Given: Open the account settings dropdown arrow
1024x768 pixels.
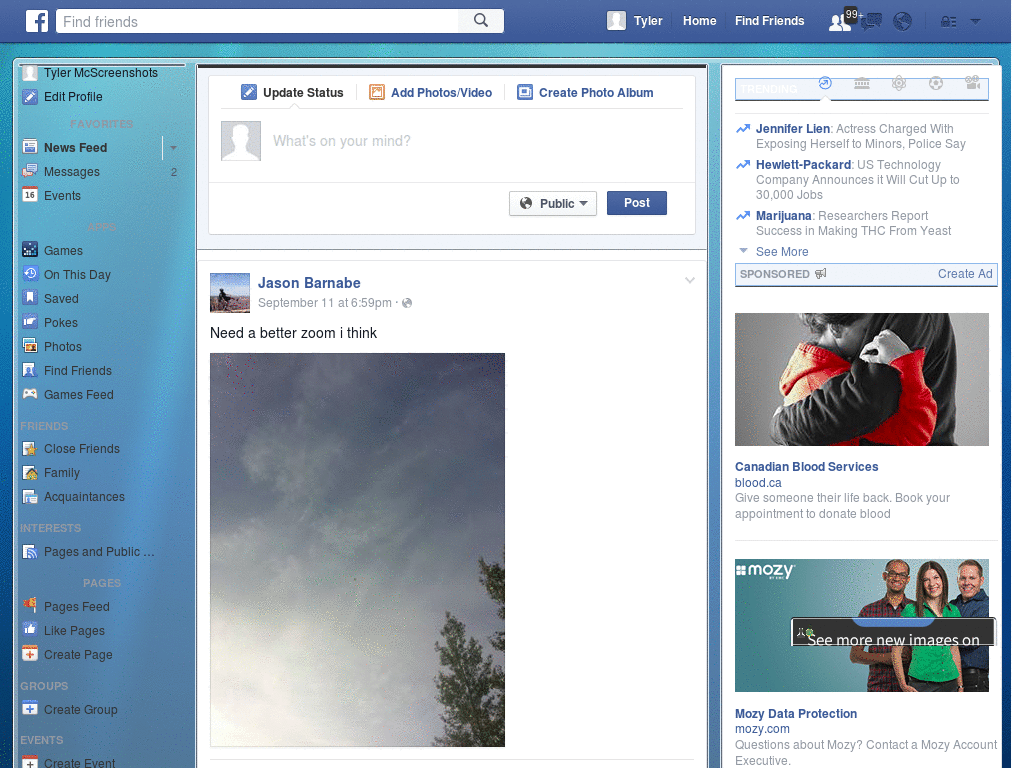Looking at the screenshot, I should tap(976, 21).
